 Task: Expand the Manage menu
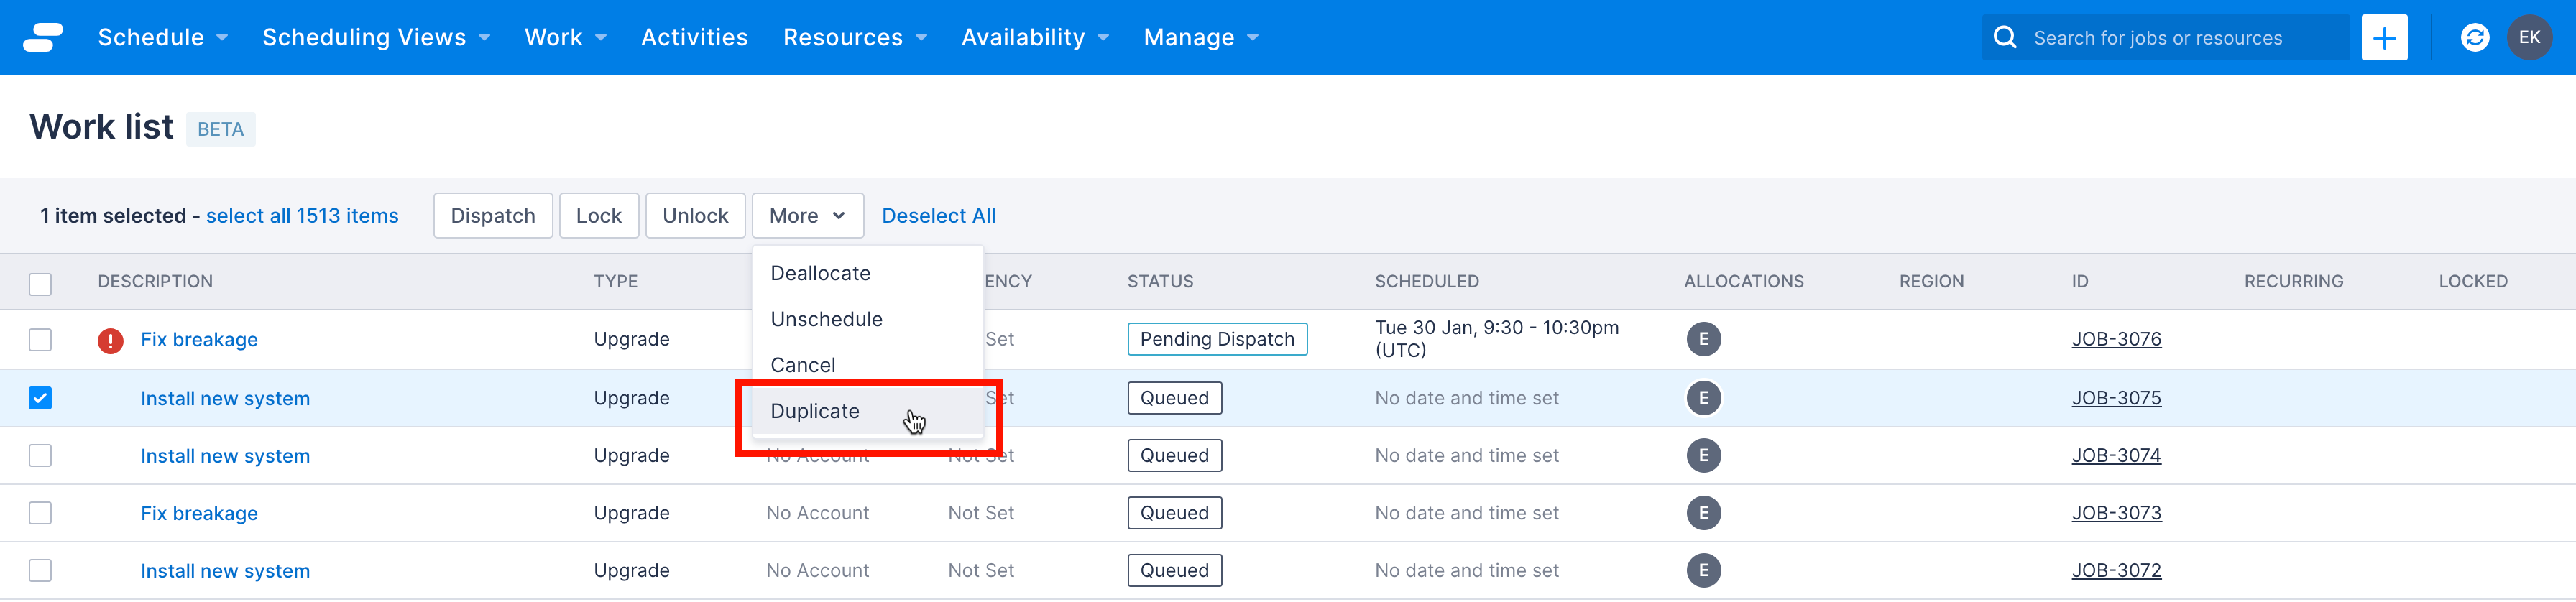1200,37
